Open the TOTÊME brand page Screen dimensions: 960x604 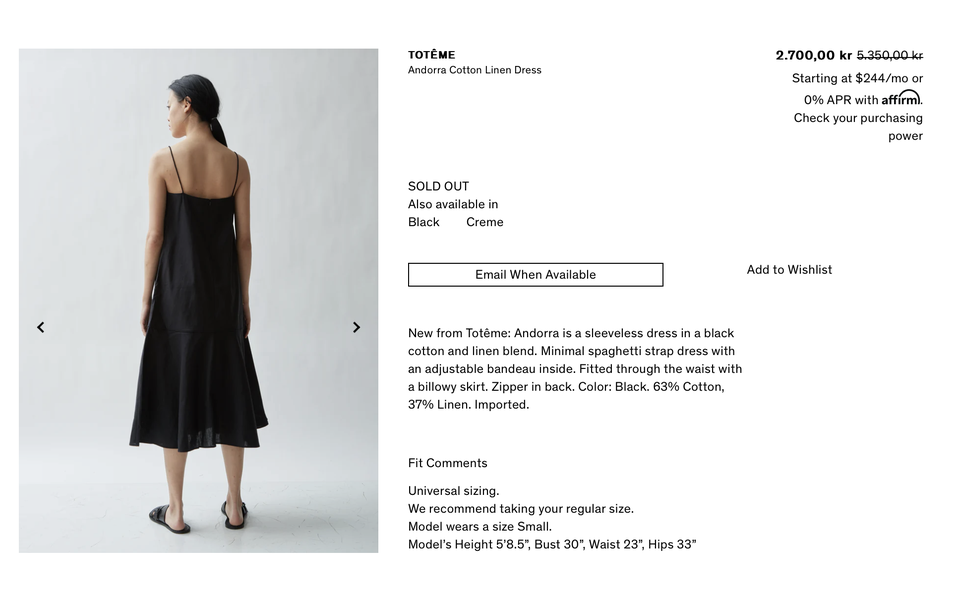tap(432, 55)
